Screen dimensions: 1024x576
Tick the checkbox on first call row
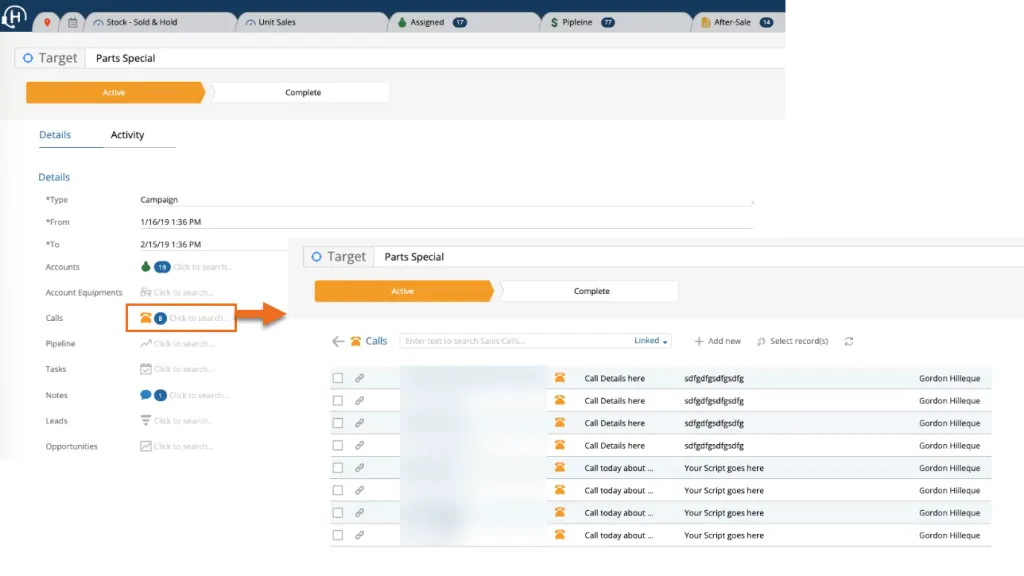pos(338,378)
